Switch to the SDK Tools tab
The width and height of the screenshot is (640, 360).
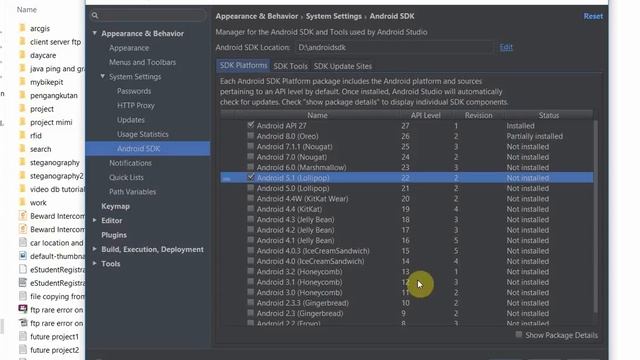pos(290,66)
